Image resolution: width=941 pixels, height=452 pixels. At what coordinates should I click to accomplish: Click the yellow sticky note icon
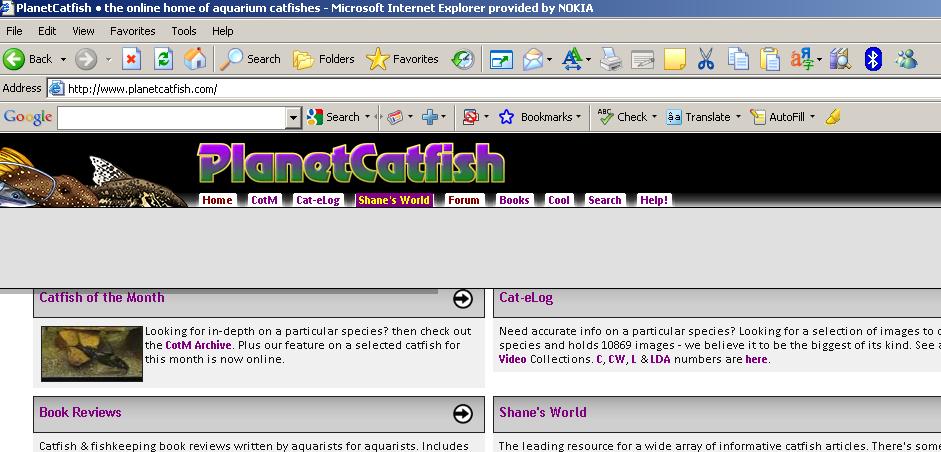pyautogui.click(x=675, y=59)
